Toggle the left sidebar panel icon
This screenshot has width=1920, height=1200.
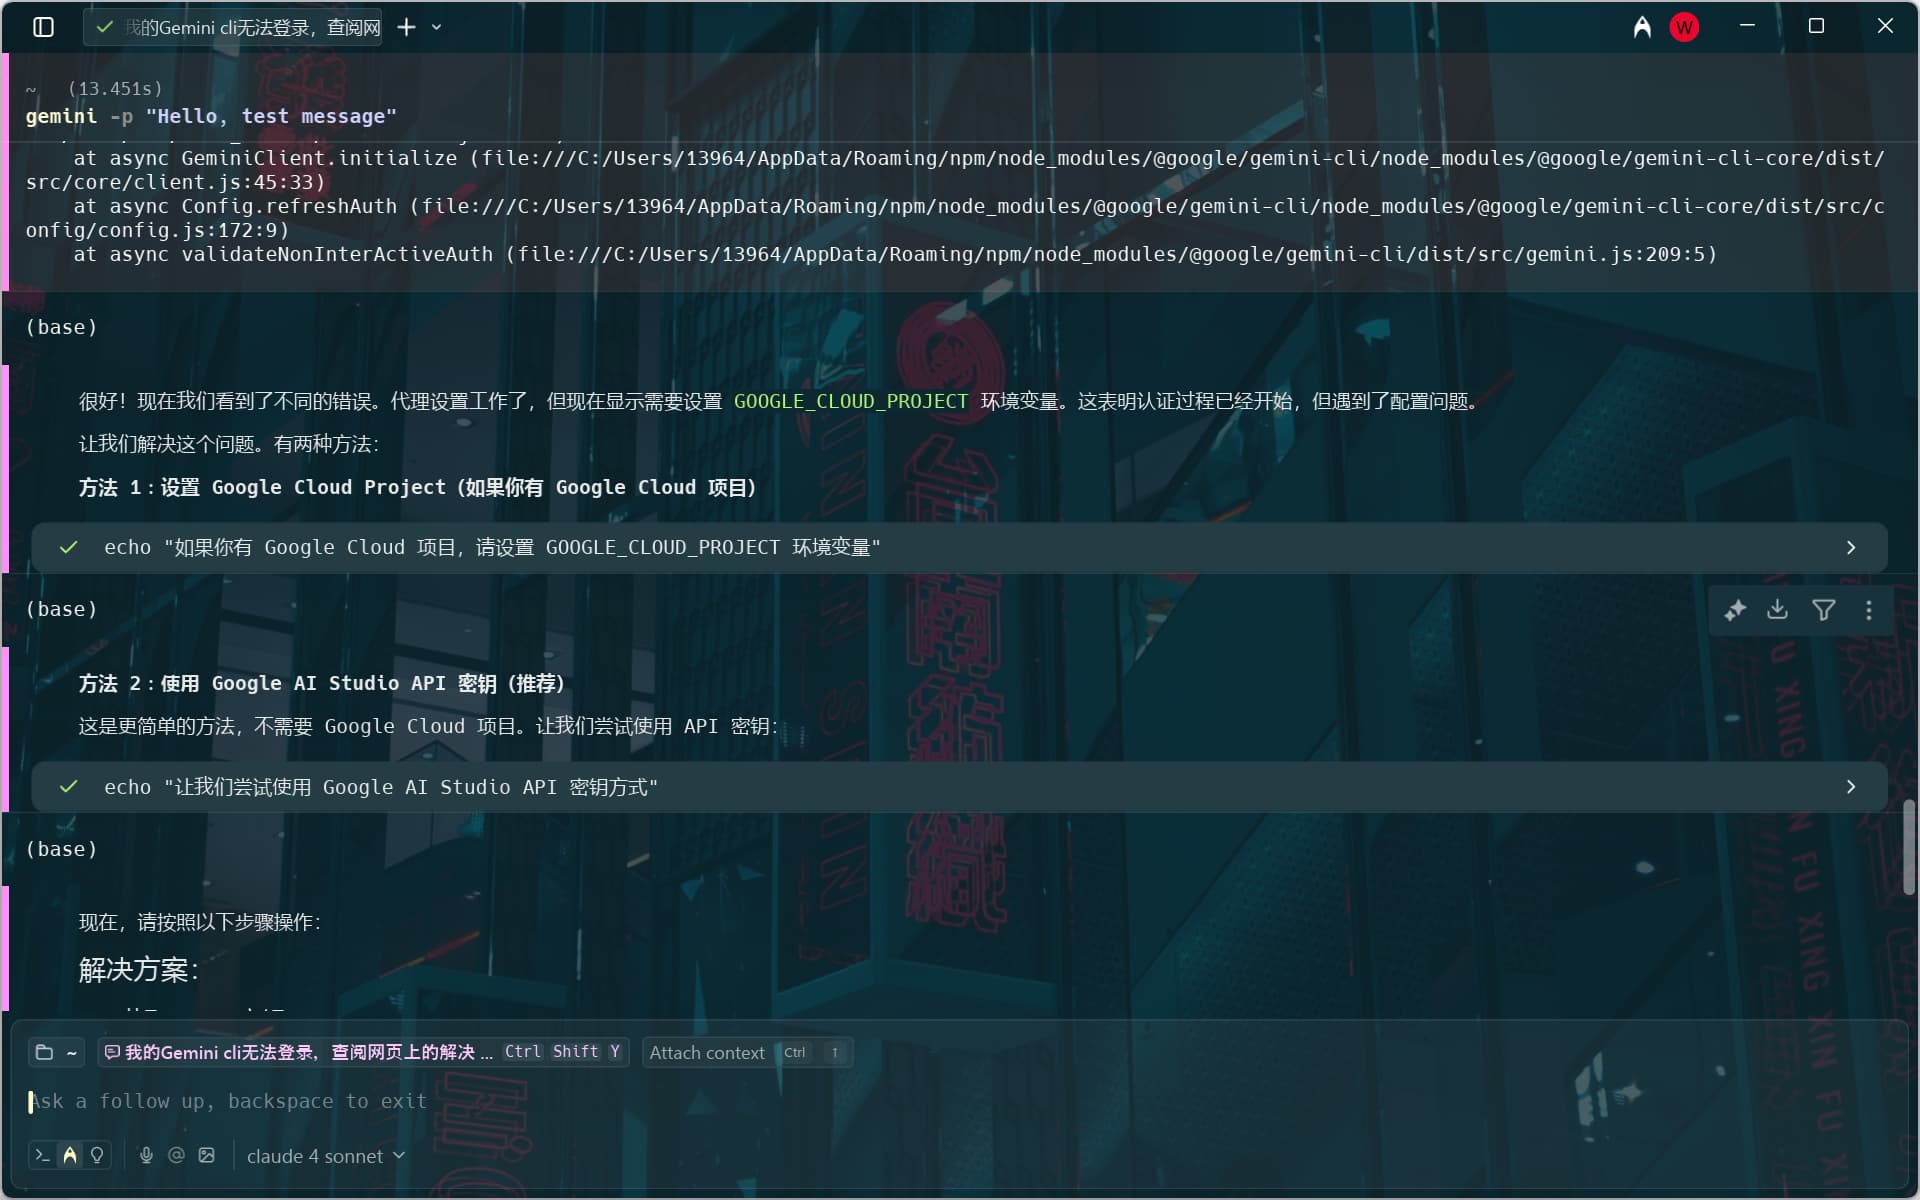(43, 27)
